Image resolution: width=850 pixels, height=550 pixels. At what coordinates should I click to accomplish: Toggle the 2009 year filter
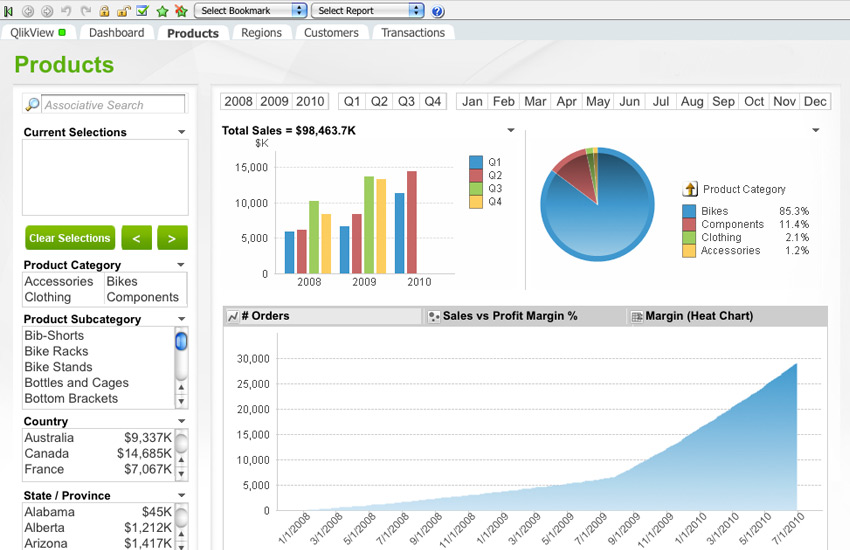coord(274,101)
